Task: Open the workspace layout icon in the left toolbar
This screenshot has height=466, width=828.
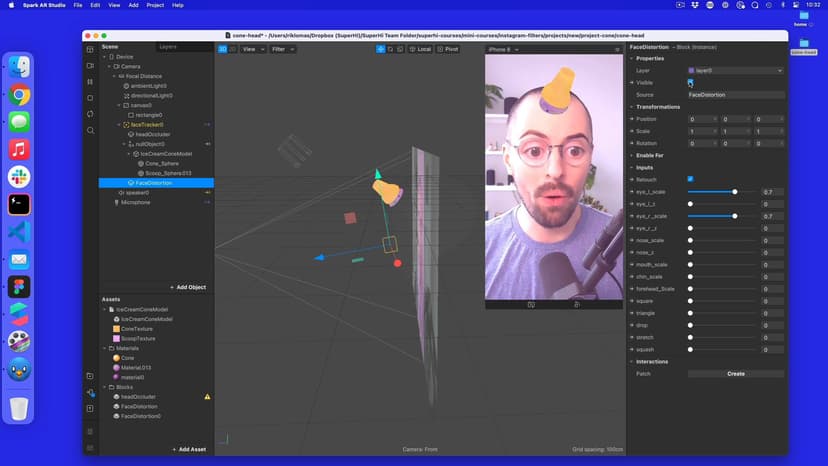Action: (x=90, y=50)
